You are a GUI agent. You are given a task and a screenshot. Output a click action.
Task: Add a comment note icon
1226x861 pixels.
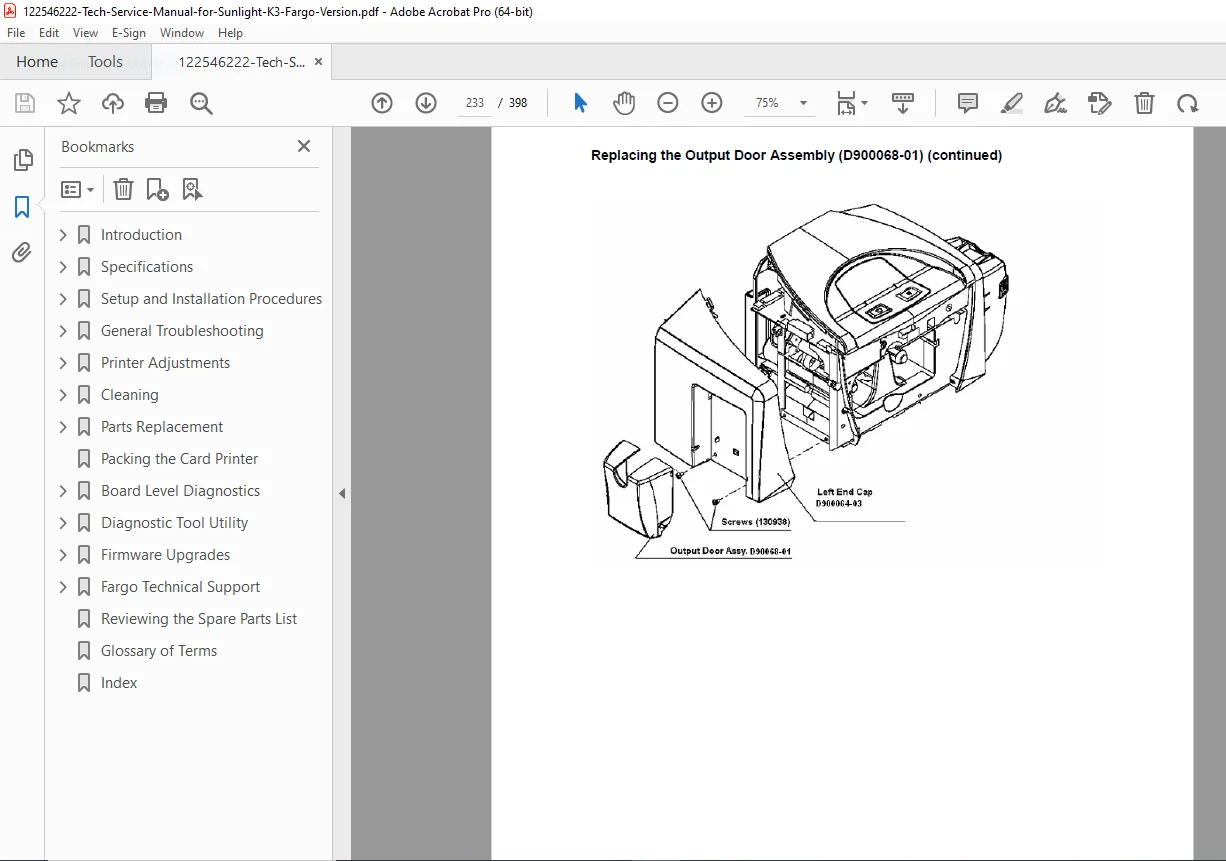point(968,103)
